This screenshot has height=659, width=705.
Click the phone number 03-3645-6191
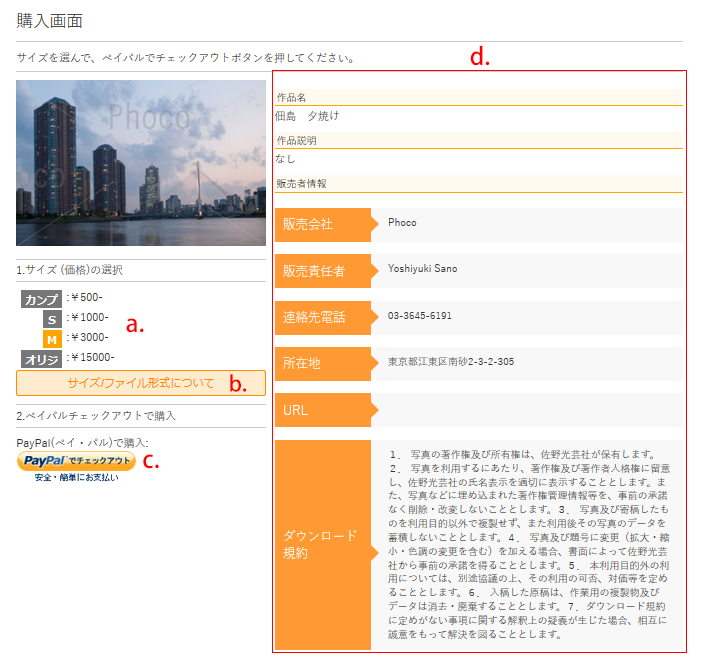(419, 316)
